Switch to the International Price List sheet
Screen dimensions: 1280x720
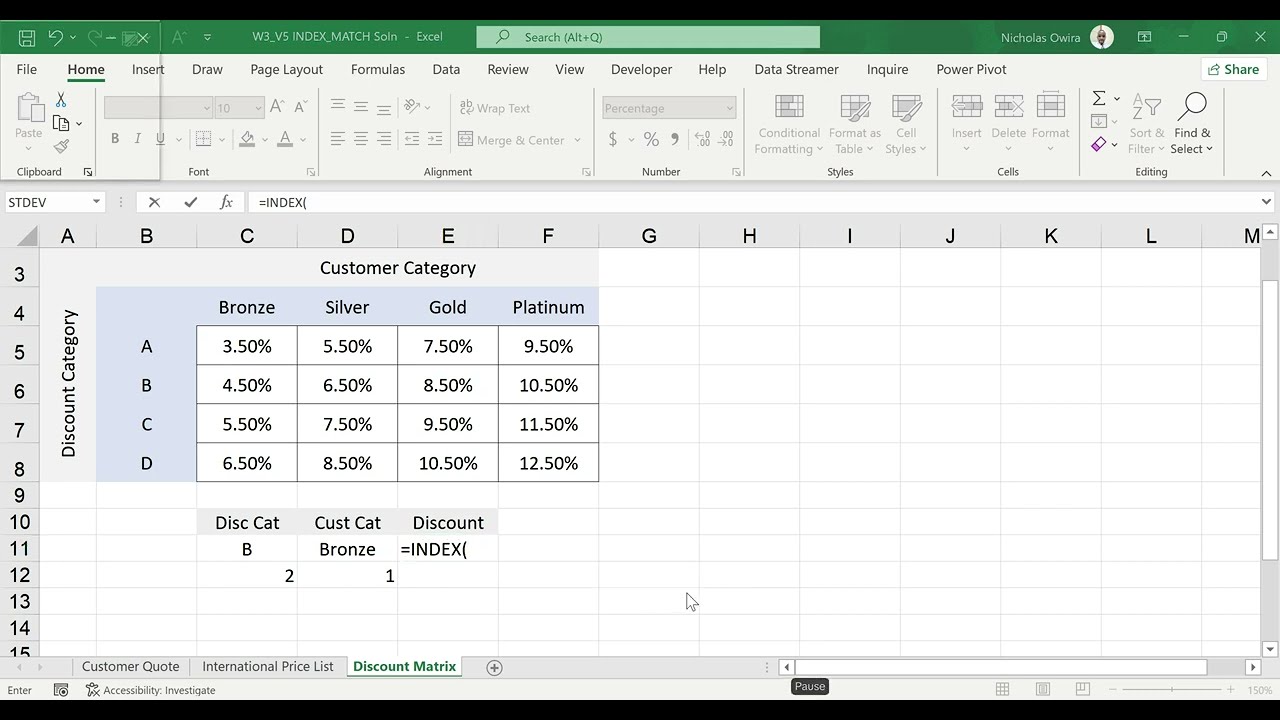[268, 666]
